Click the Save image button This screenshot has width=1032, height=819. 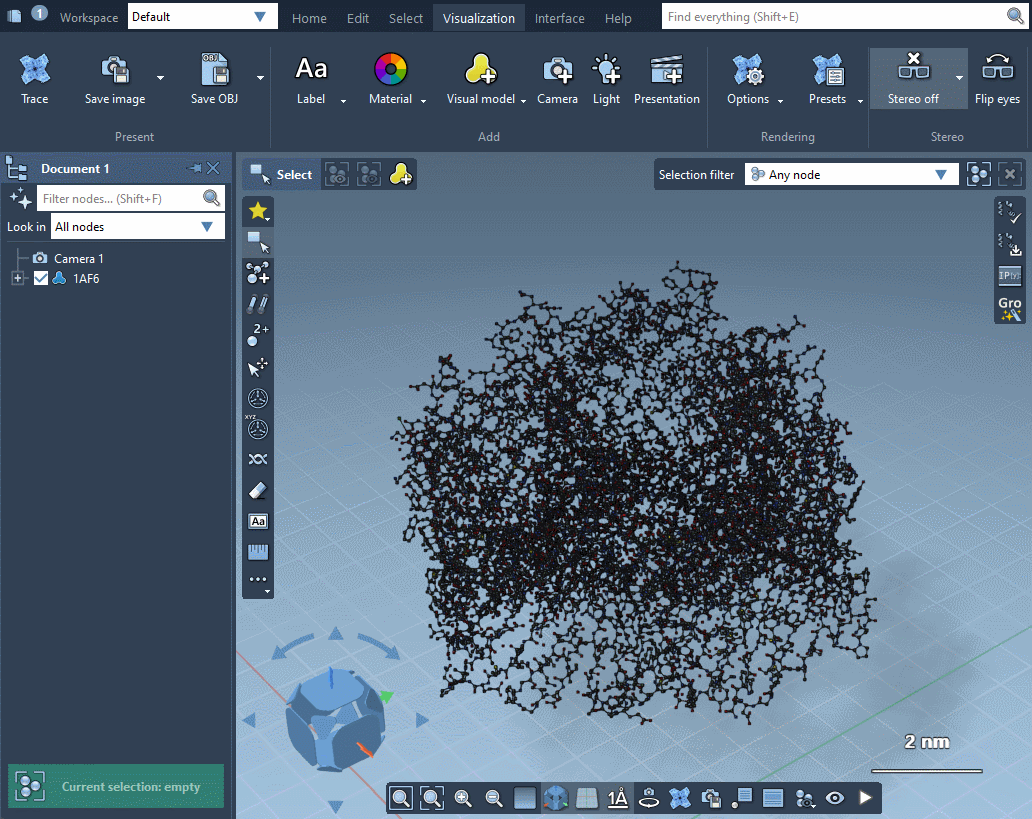pyautogui.click(x=115, y=79)
